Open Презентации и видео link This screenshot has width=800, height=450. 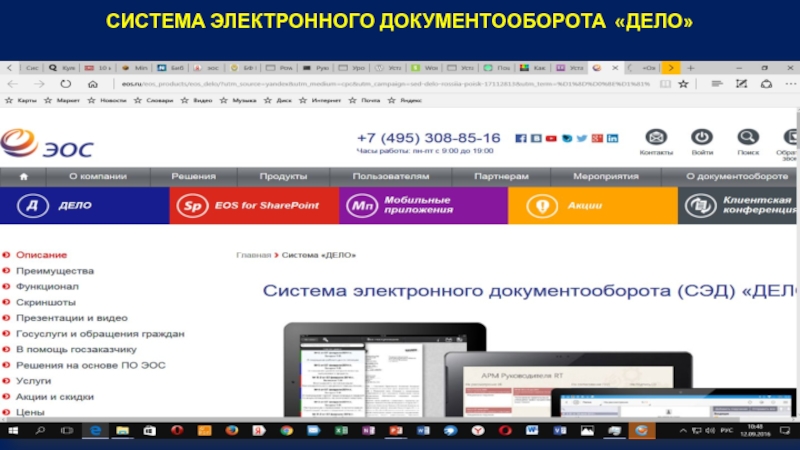click(x=72, y=318)
